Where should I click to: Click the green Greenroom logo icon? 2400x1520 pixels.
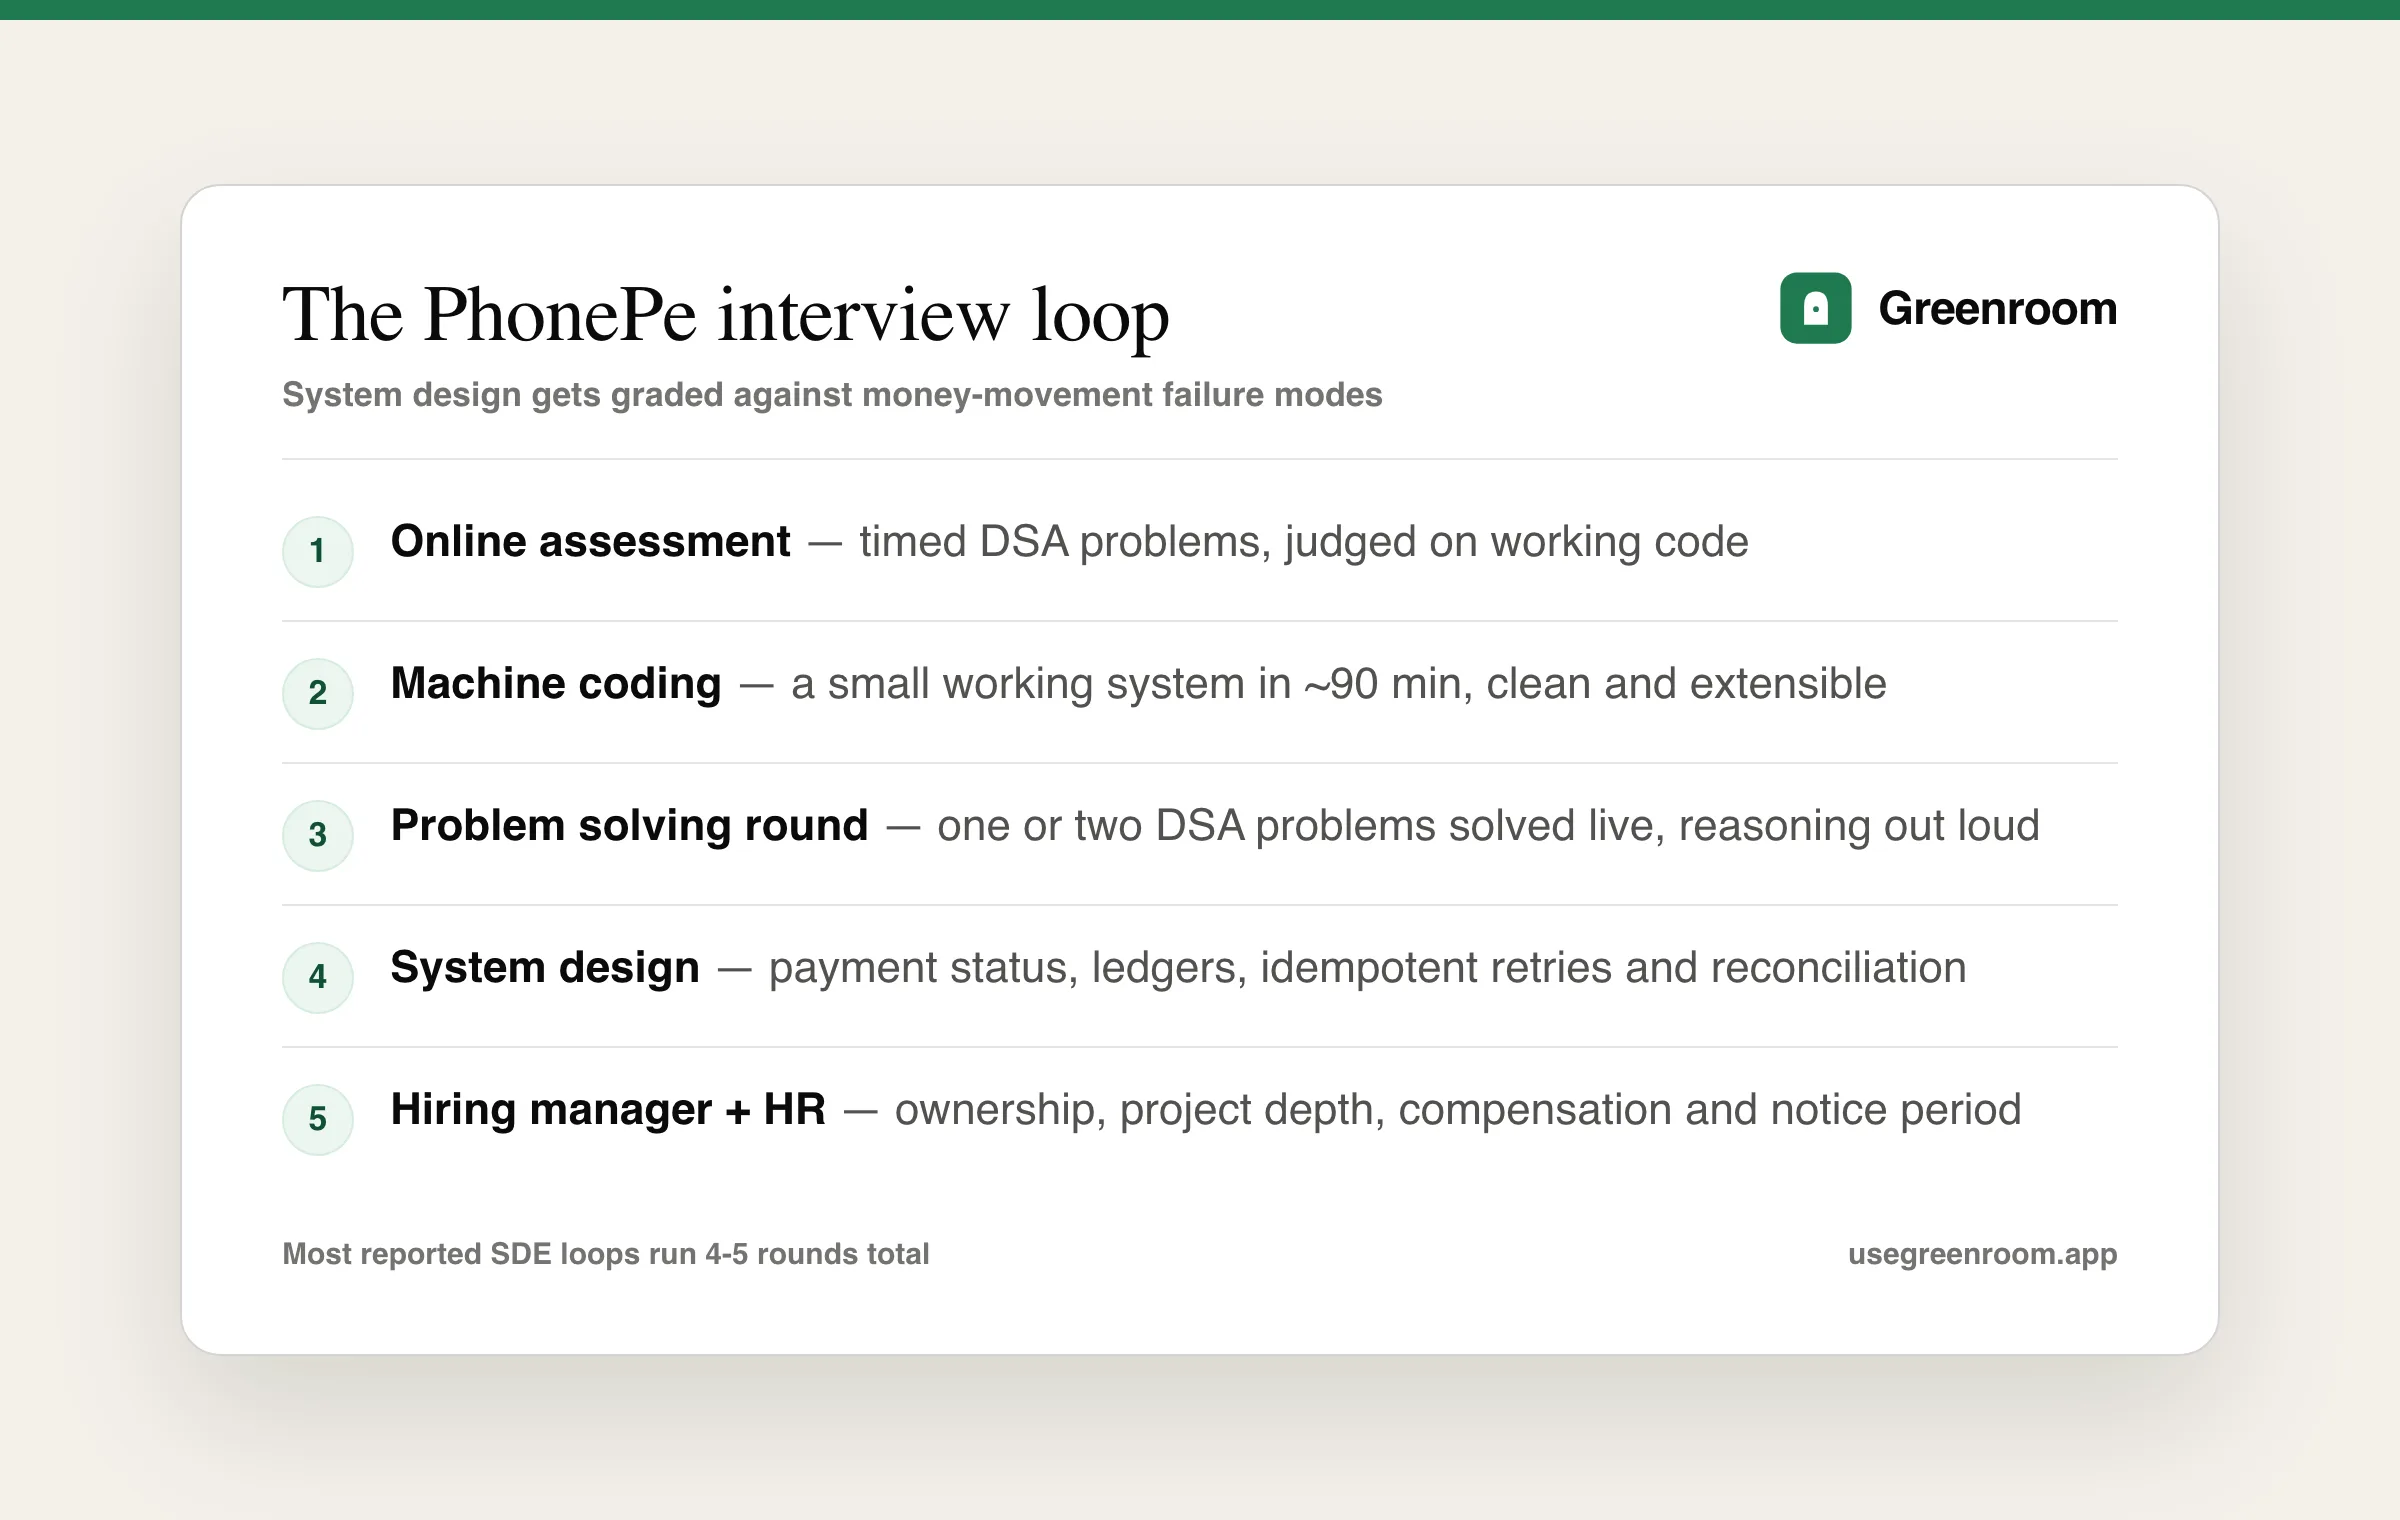pyautogui.click(x=1815, y=308)
